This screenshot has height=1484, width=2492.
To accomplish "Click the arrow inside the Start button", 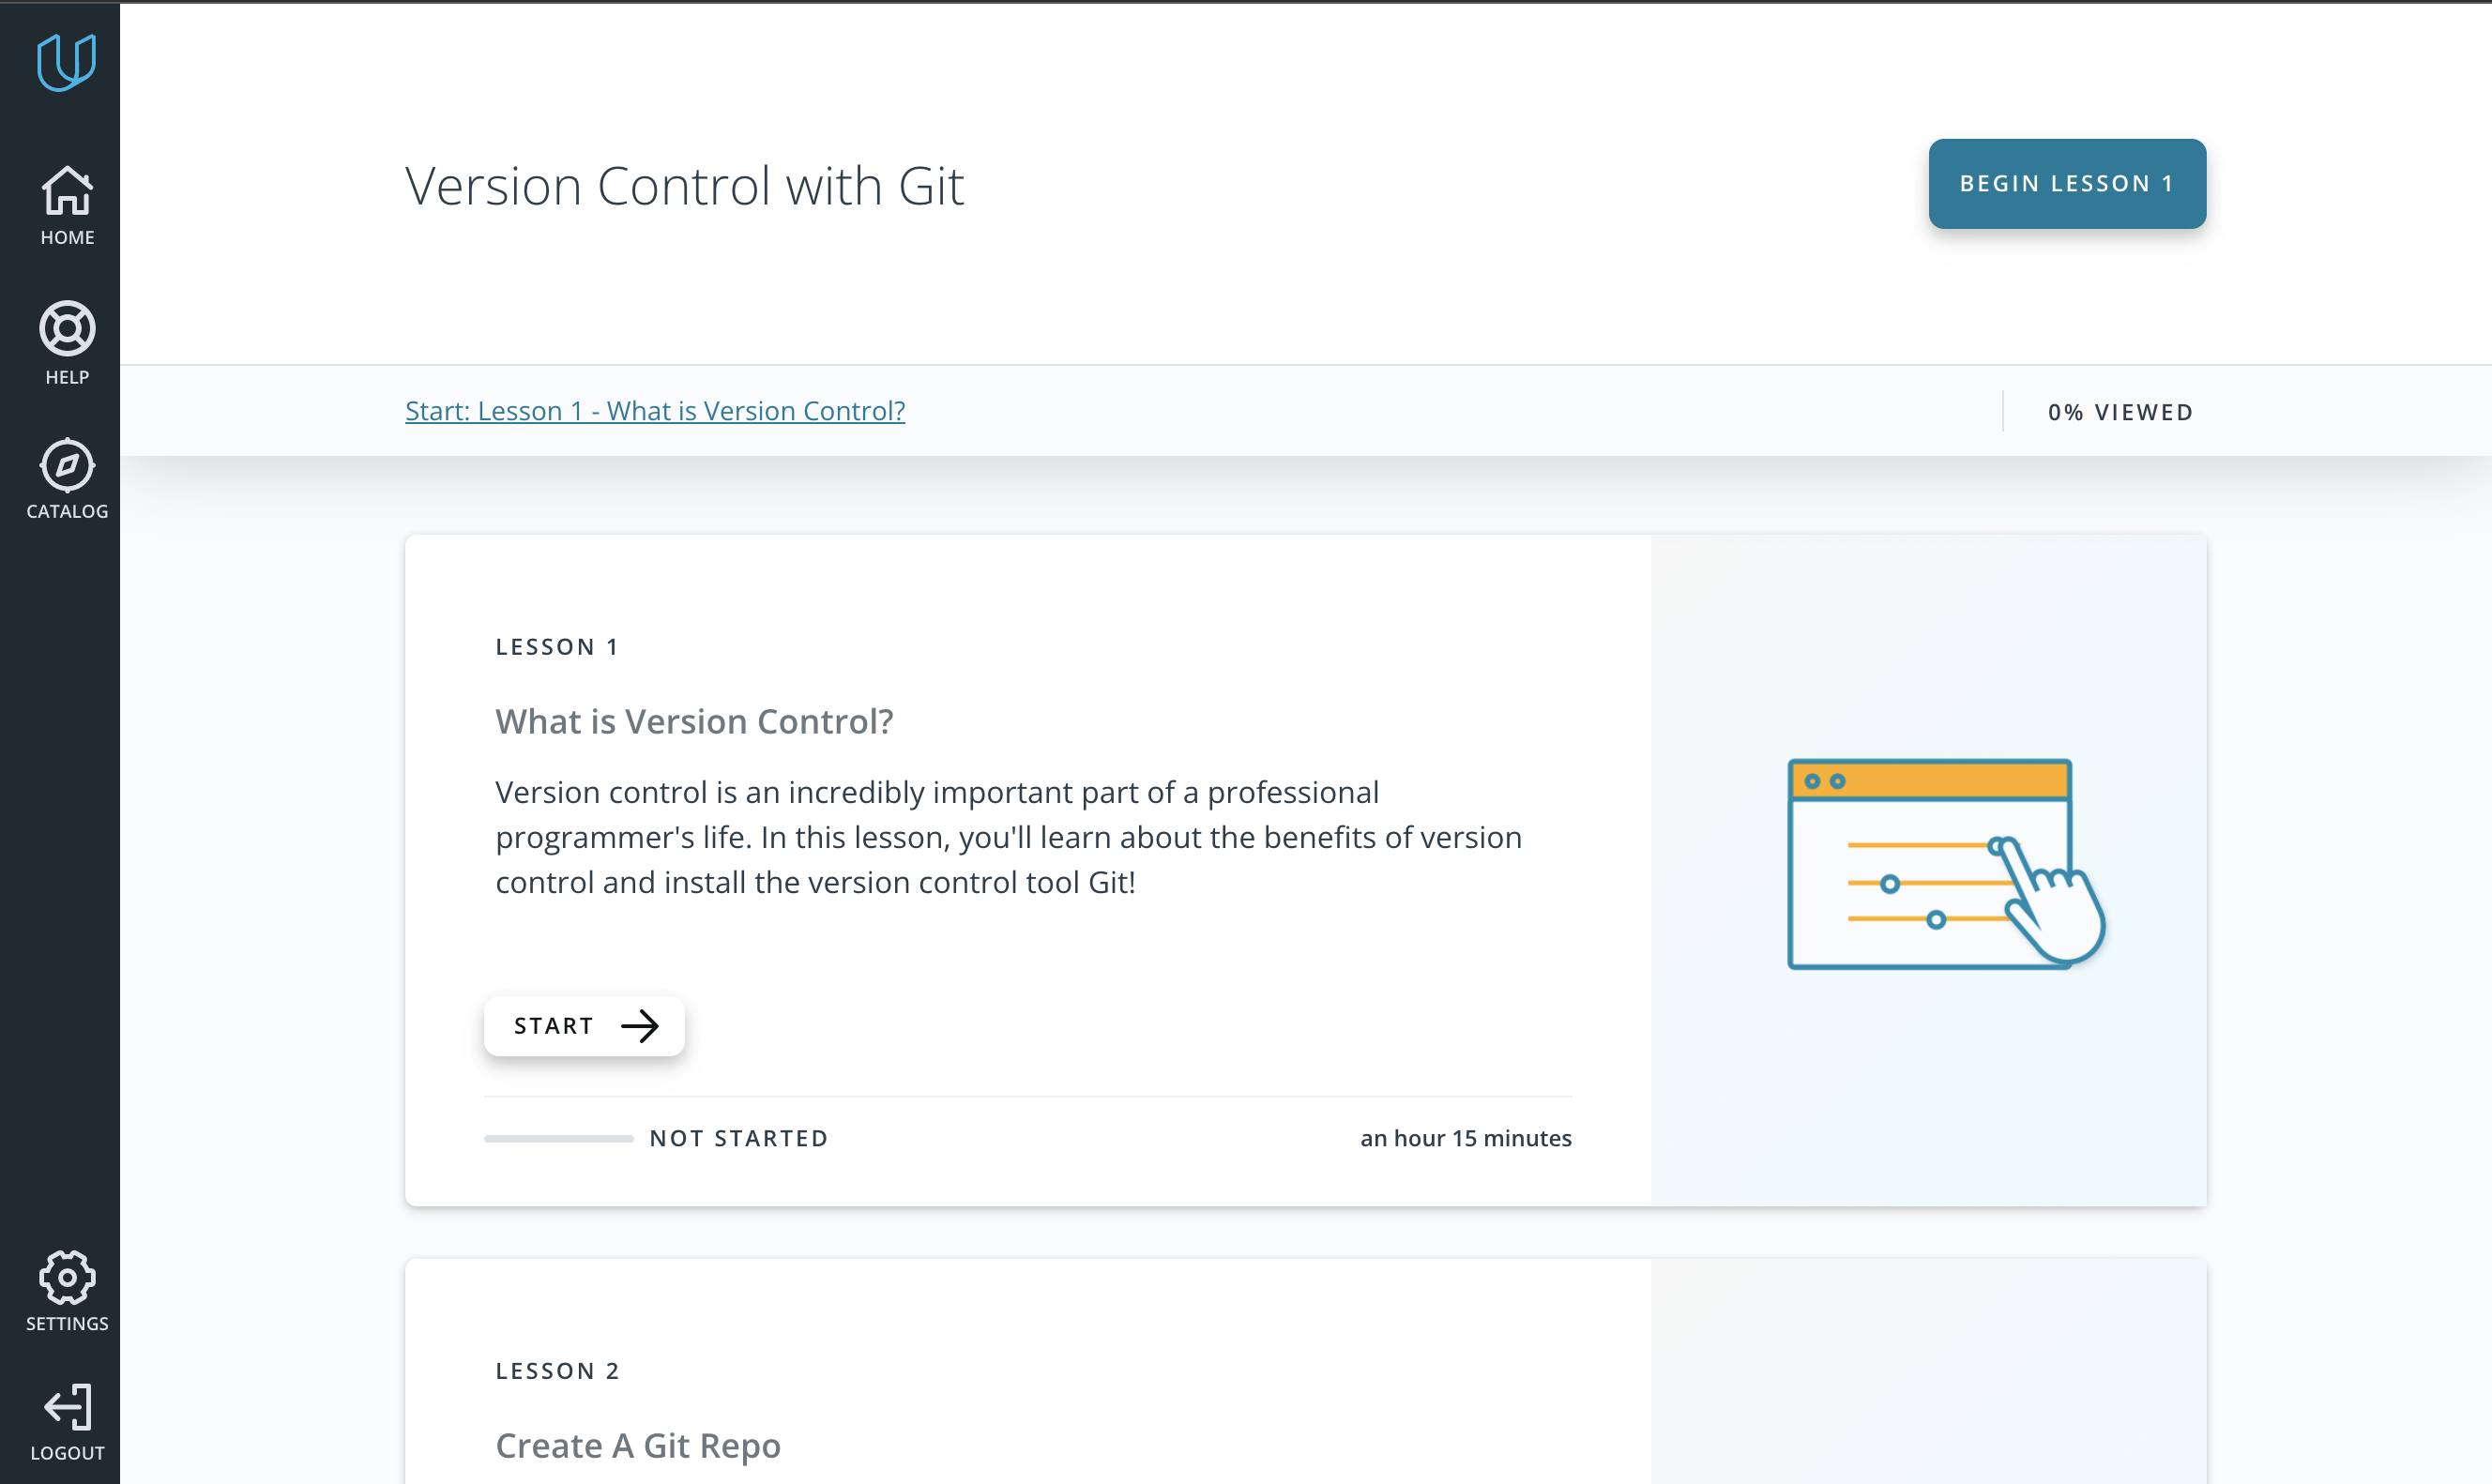I will pyautogui.click(x=643, y=1025).
